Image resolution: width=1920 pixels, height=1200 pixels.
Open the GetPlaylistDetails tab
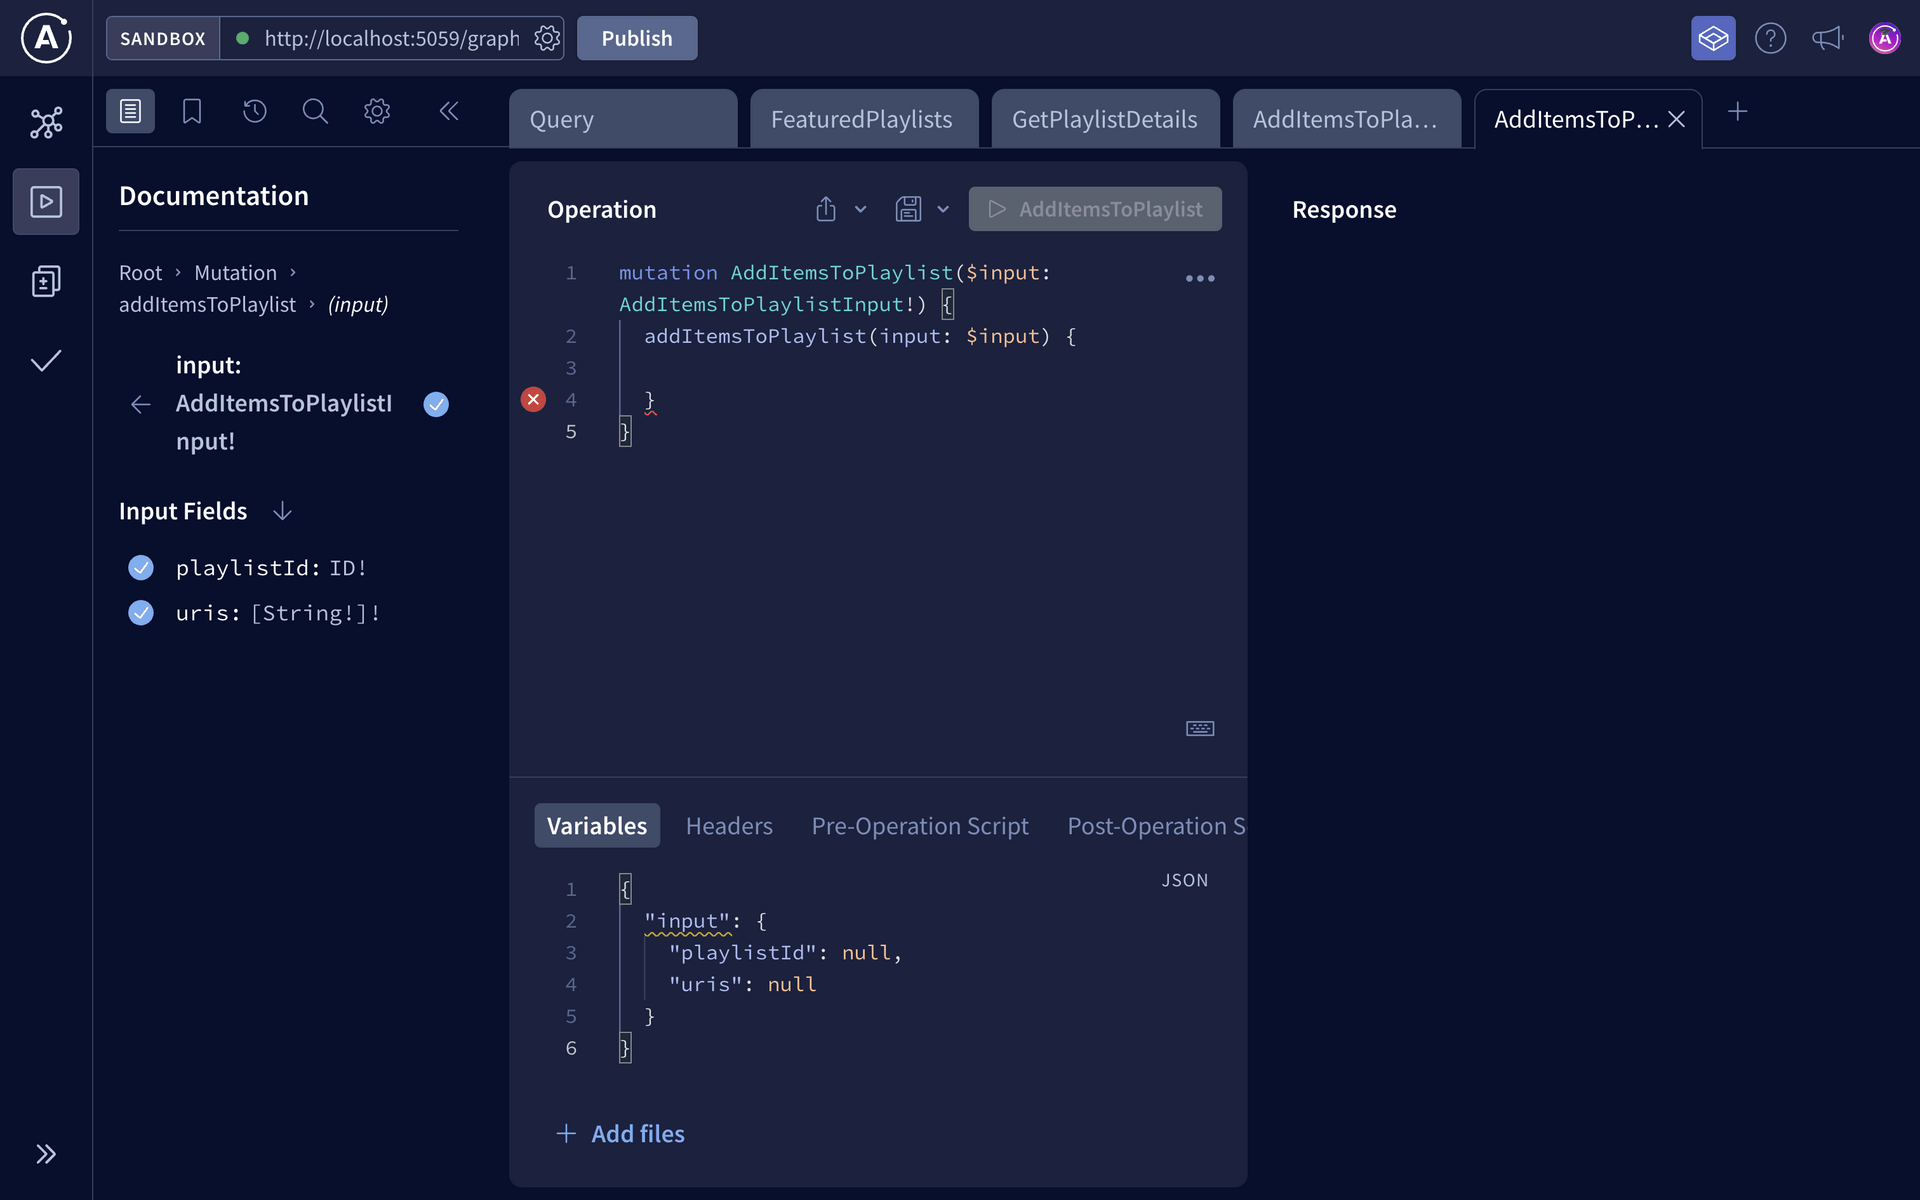coord(1105,118)
